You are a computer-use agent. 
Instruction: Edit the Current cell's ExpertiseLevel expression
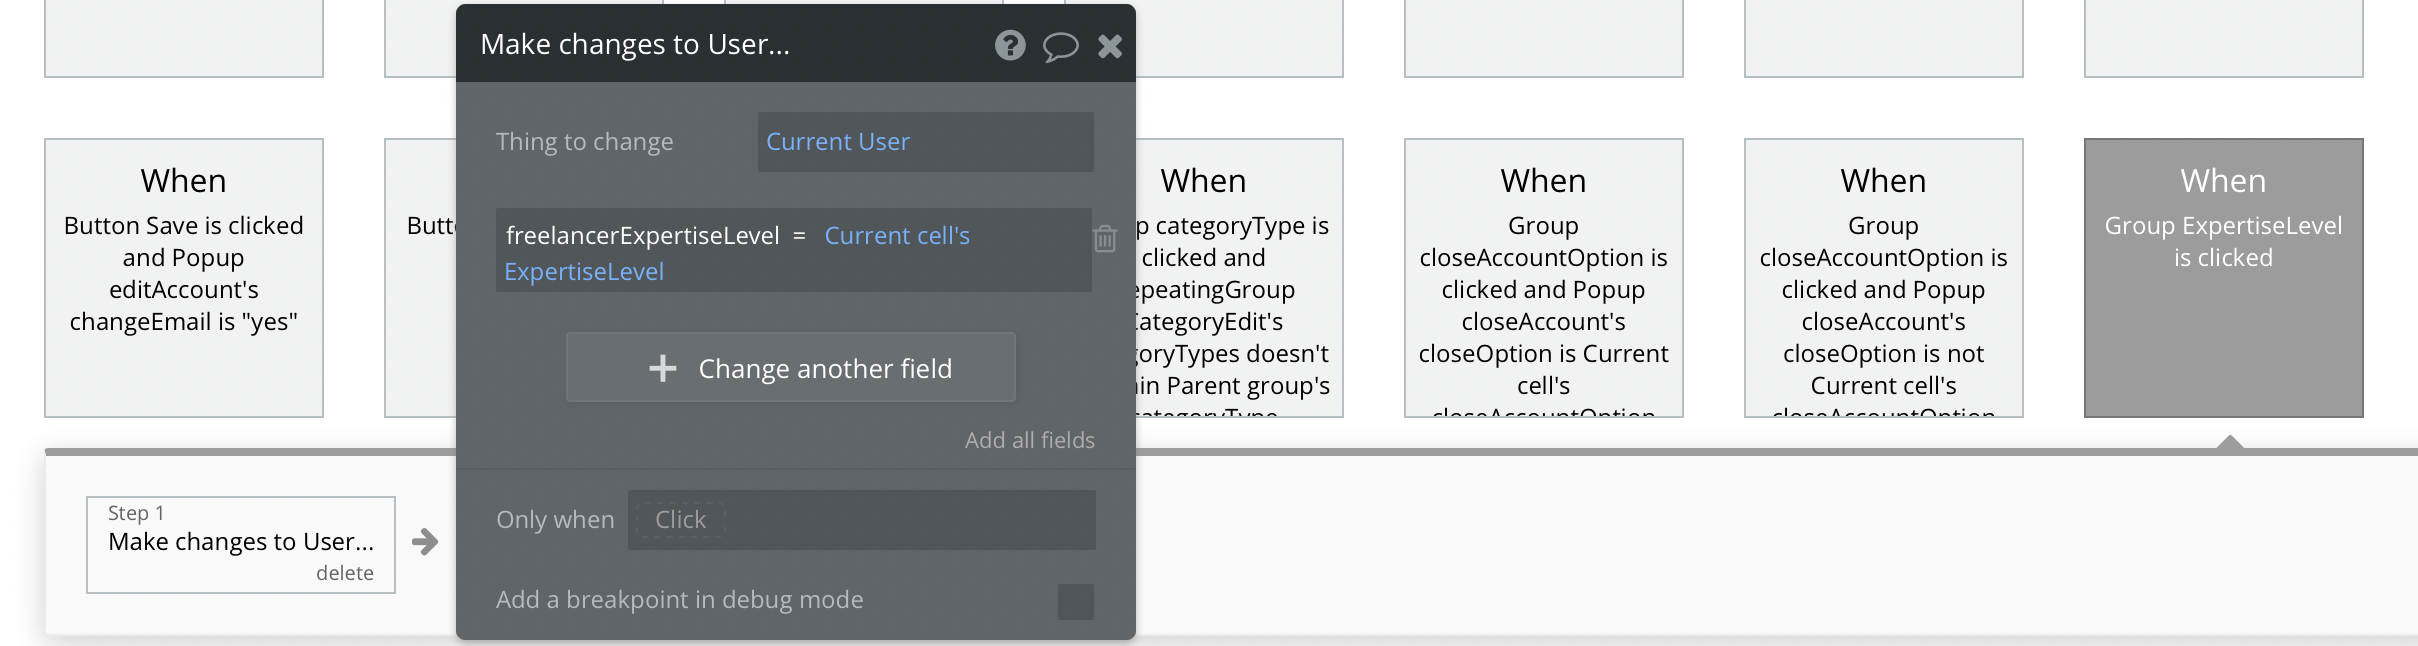896,236
